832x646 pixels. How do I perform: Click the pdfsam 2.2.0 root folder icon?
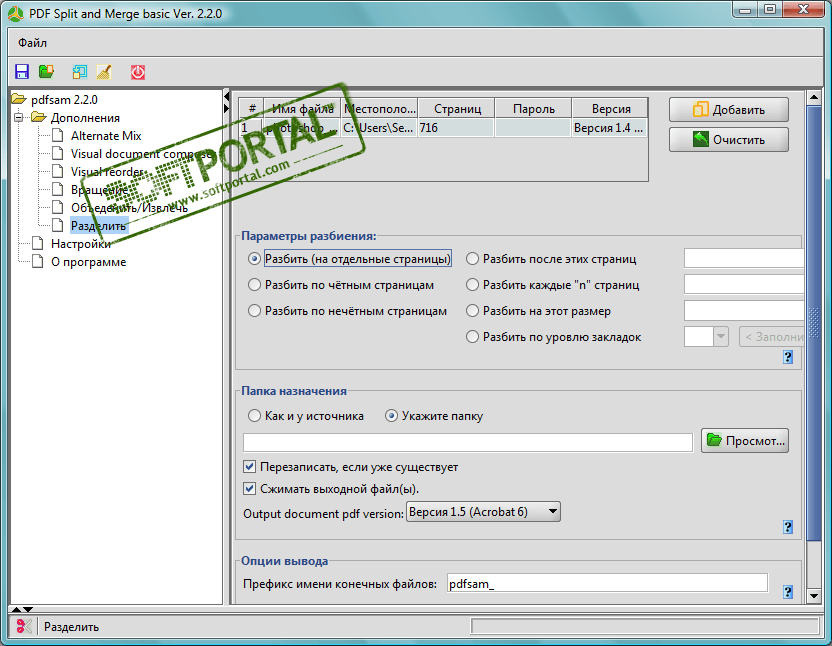(x=19, y=99)
